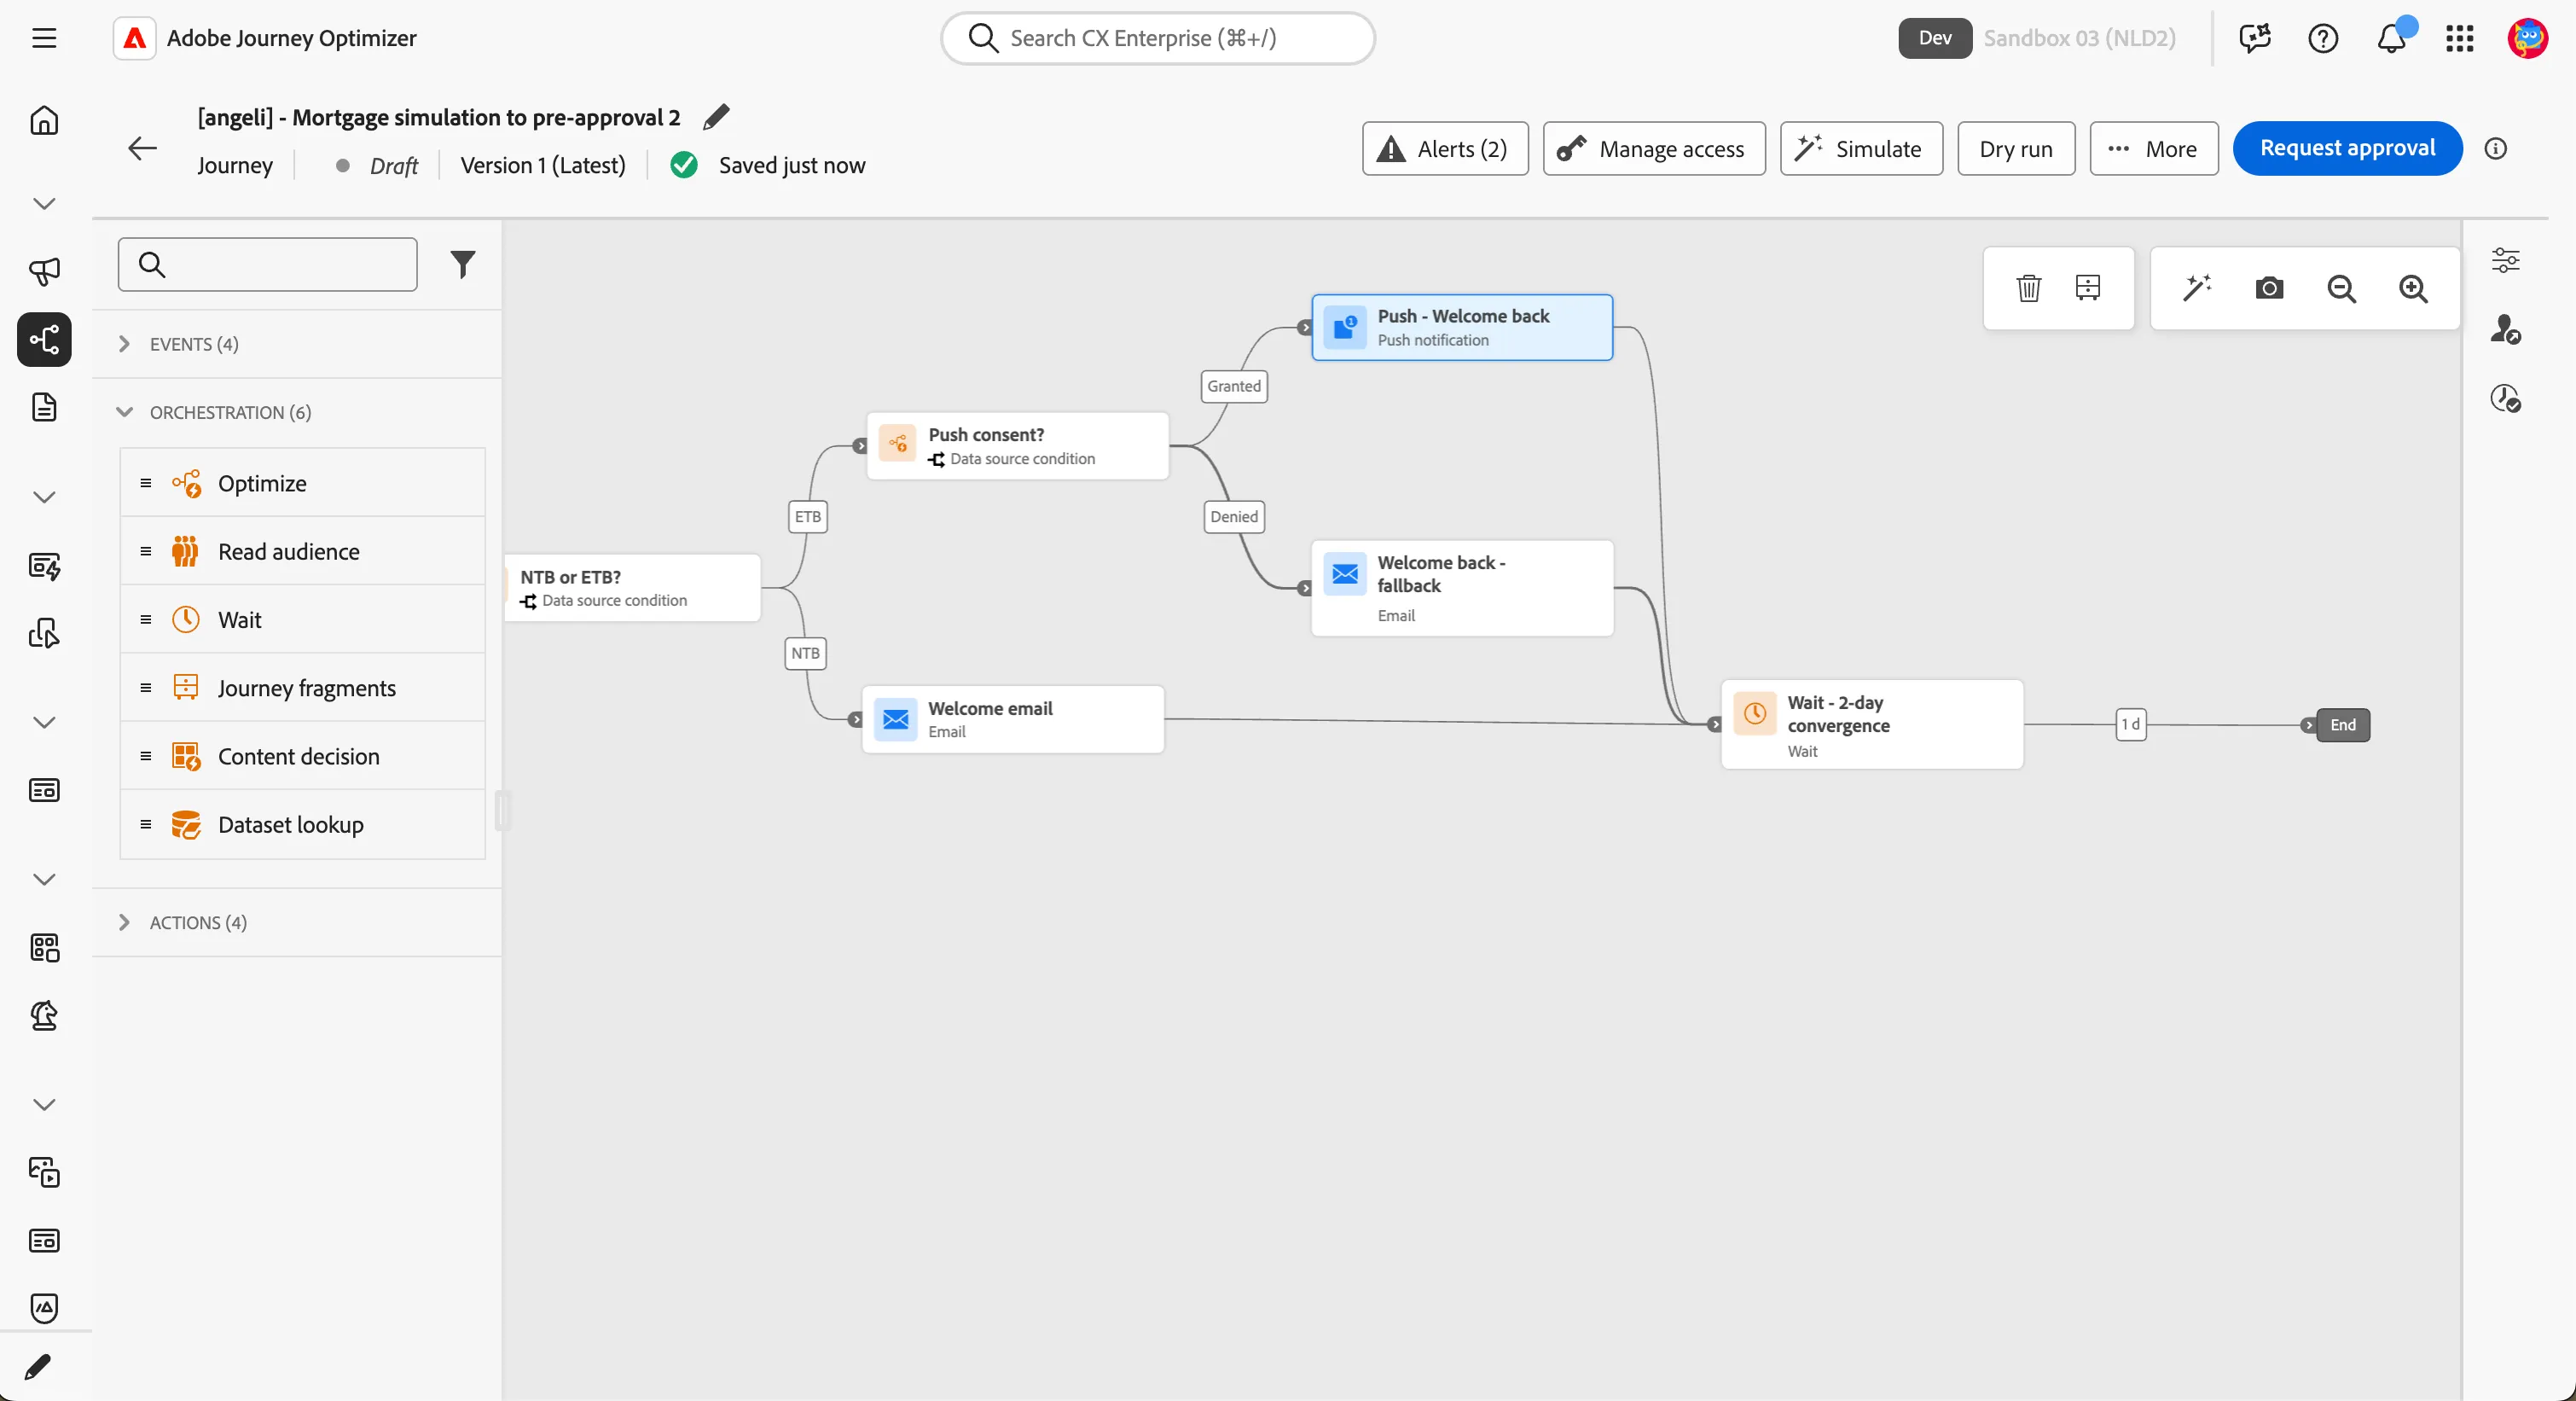2576x1401 pixels.
Task: Open notifications bell icon
Action: [2391, 38]
